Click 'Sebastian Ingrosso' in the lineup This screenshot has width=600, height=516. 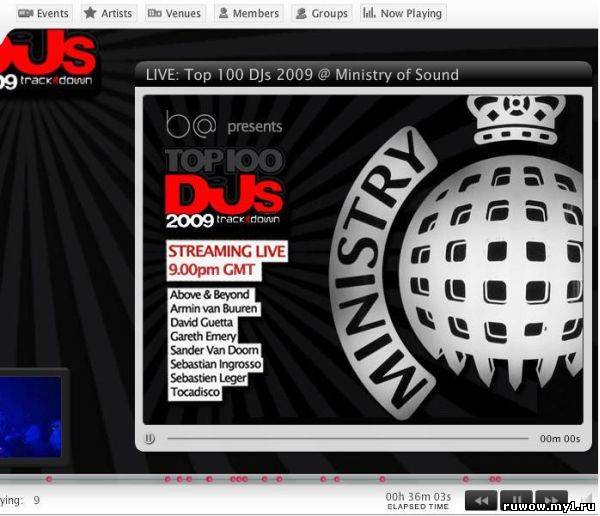tap(216, 364)
